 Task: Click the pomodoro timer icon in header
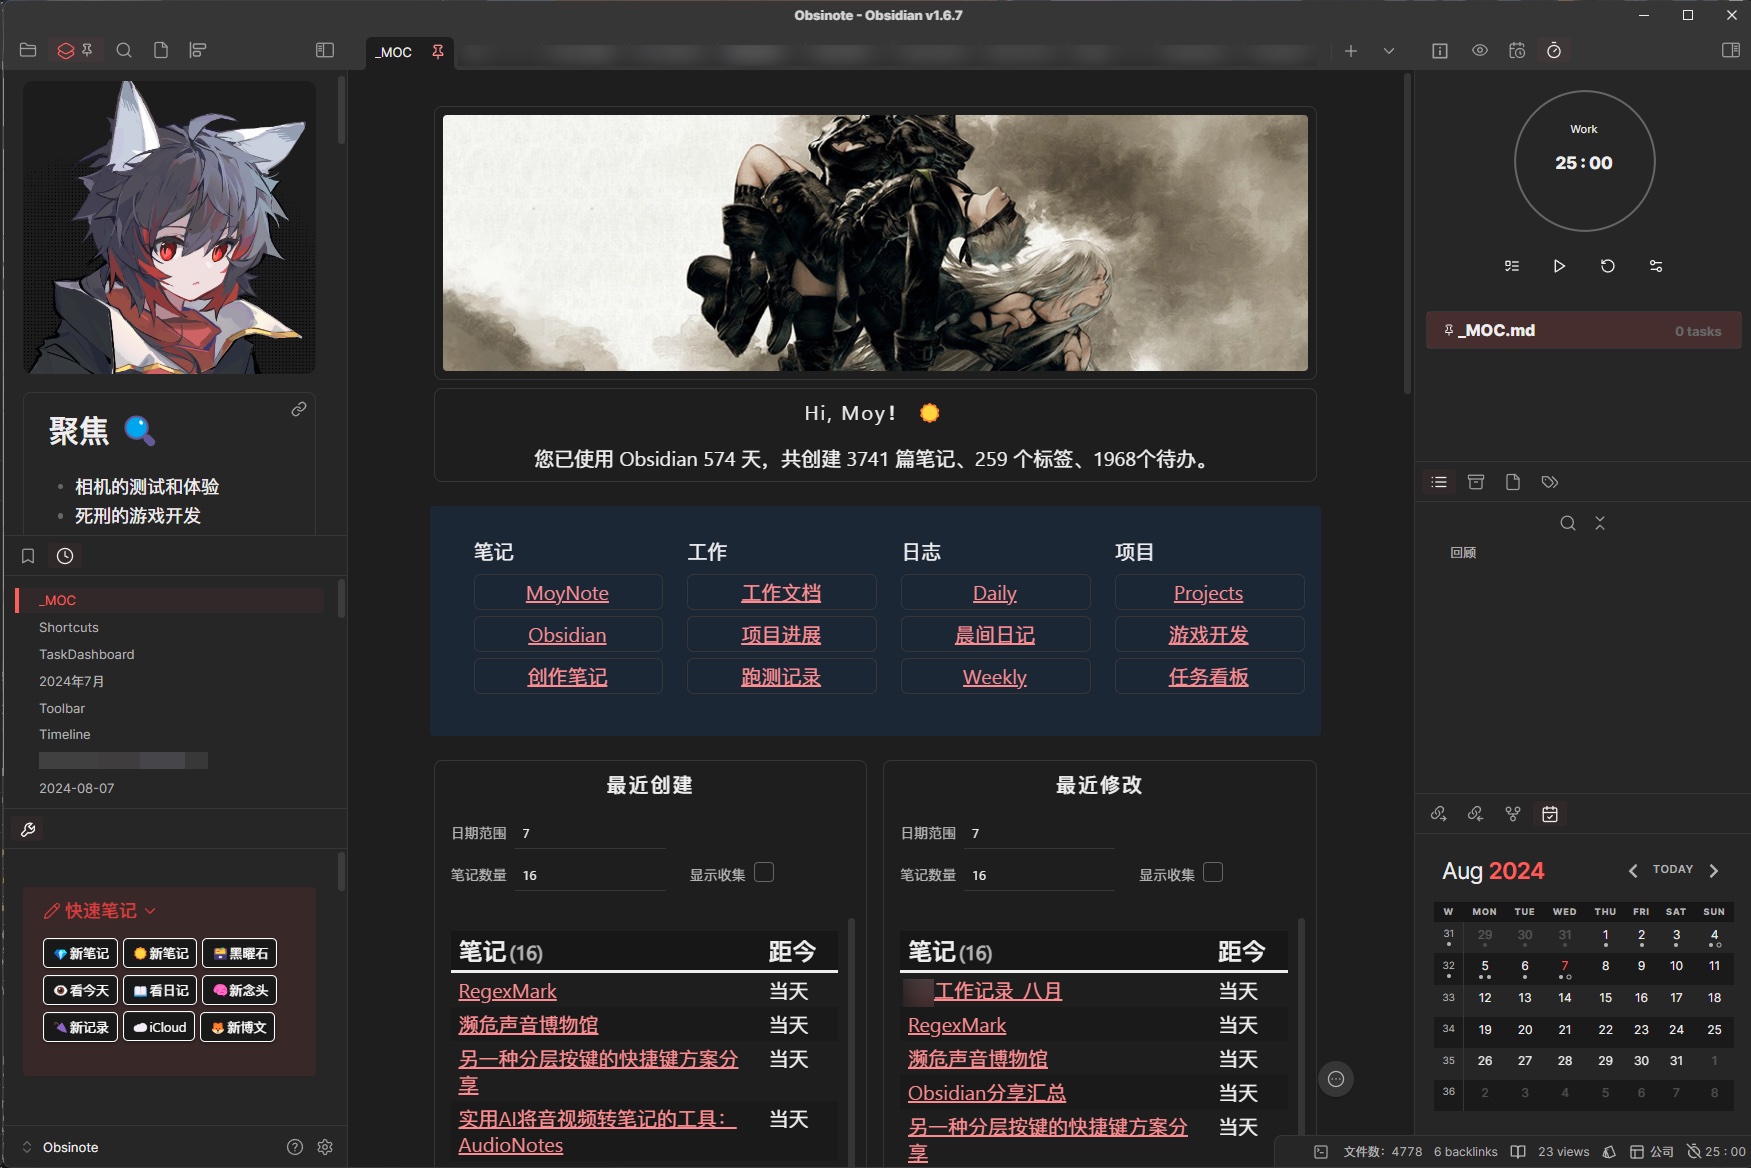(x=1554, y=51)
